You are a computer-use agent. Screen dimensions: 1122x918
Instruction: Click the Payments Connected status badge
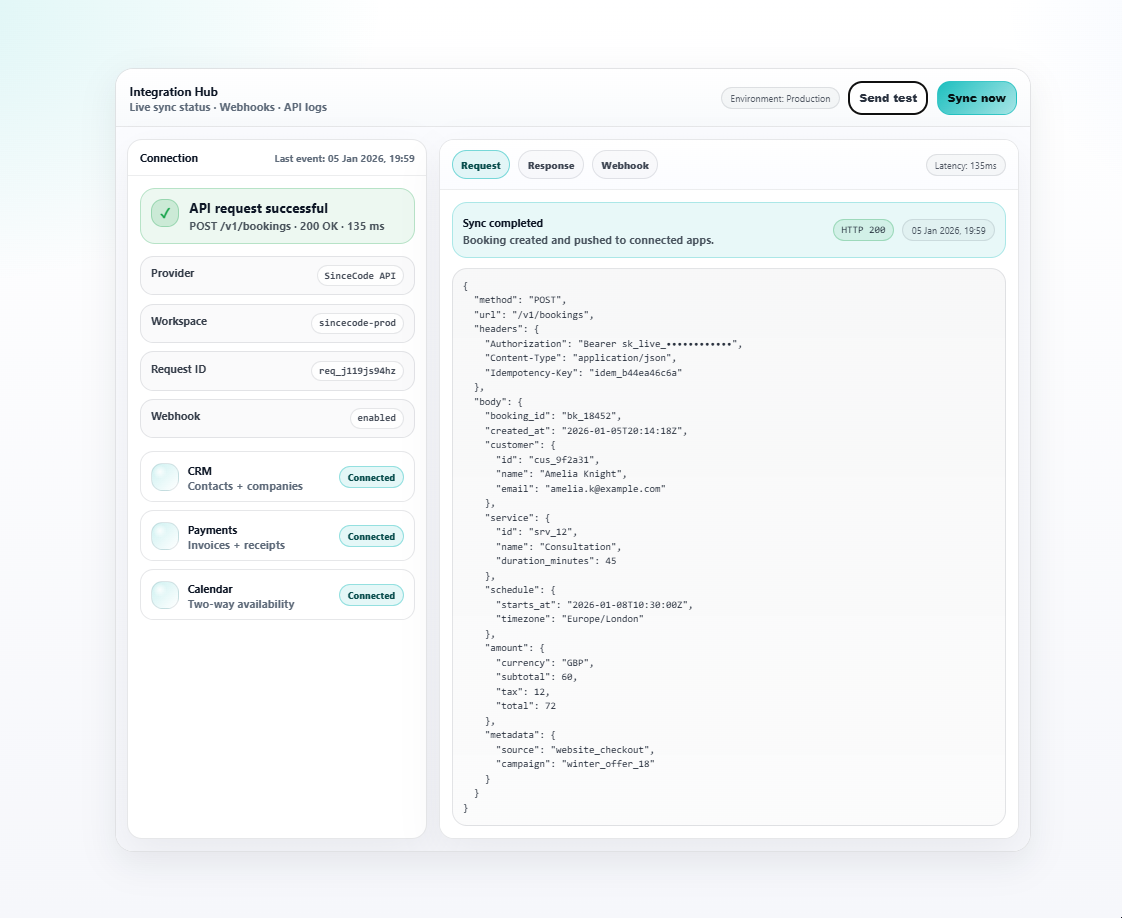(x=371, y=537)
